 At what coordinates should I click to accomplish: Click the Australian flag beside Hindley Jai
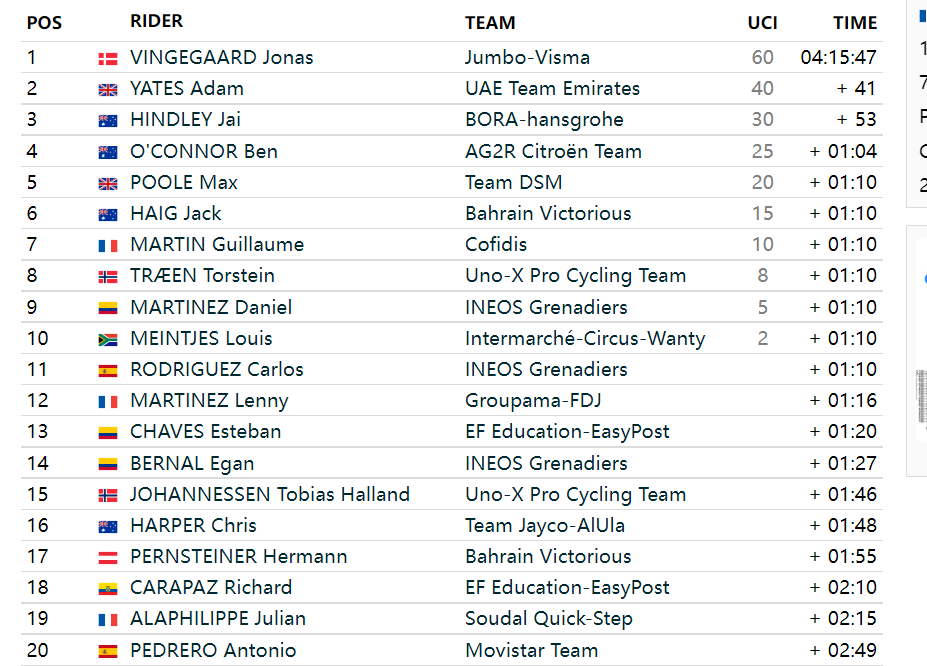pos(108,121)
